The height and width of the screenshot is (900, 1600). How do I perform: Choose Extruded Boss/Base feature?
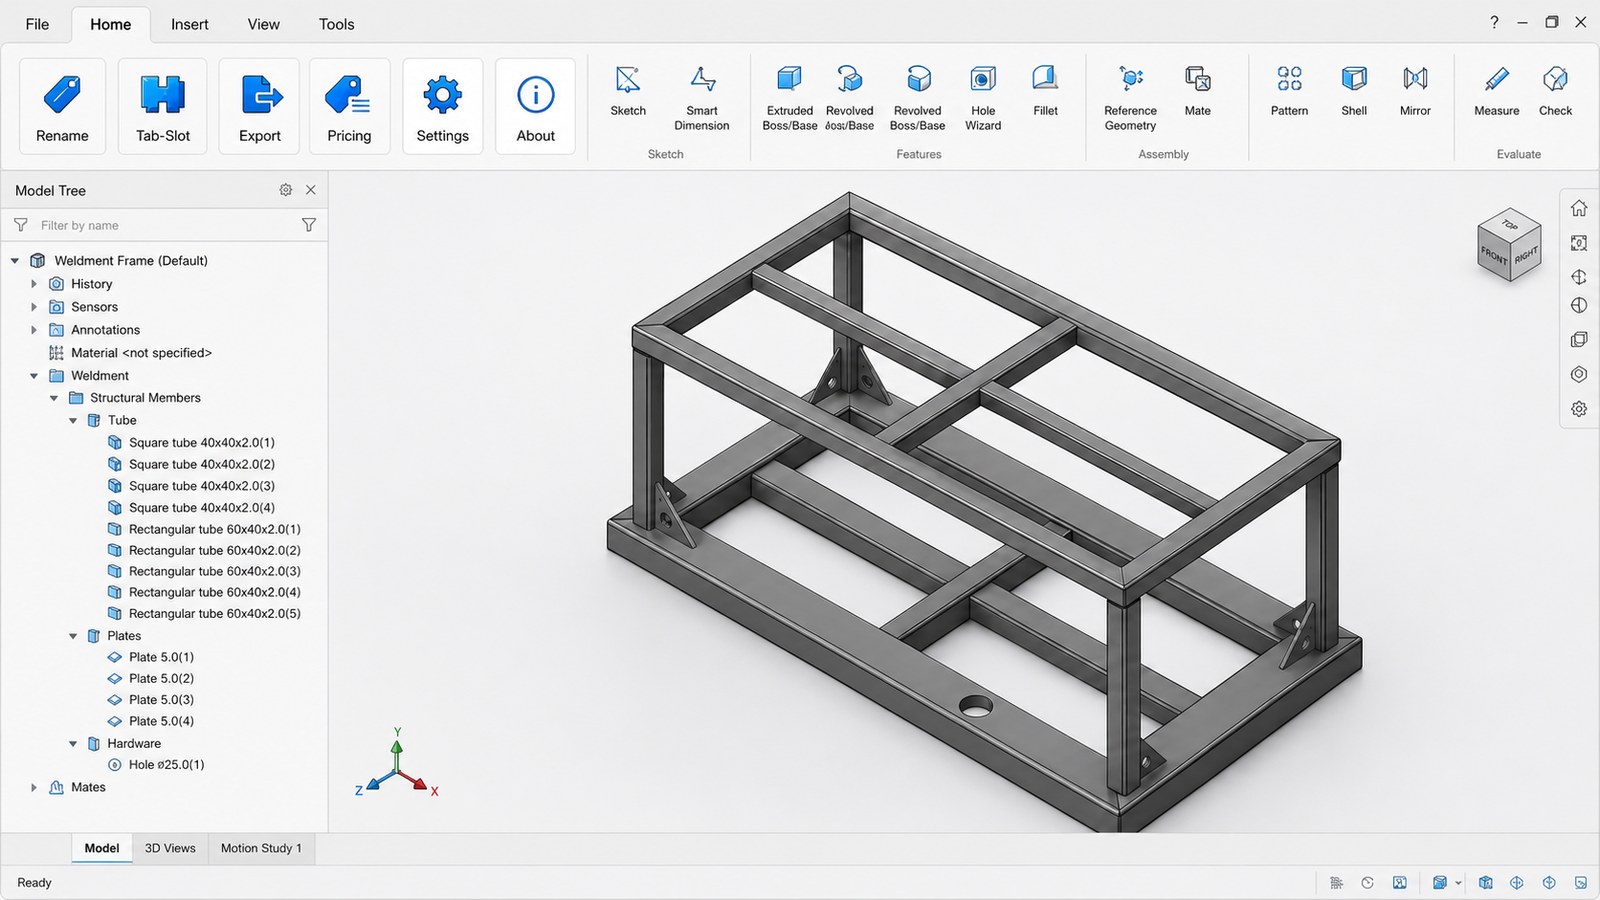pos(790,98)
